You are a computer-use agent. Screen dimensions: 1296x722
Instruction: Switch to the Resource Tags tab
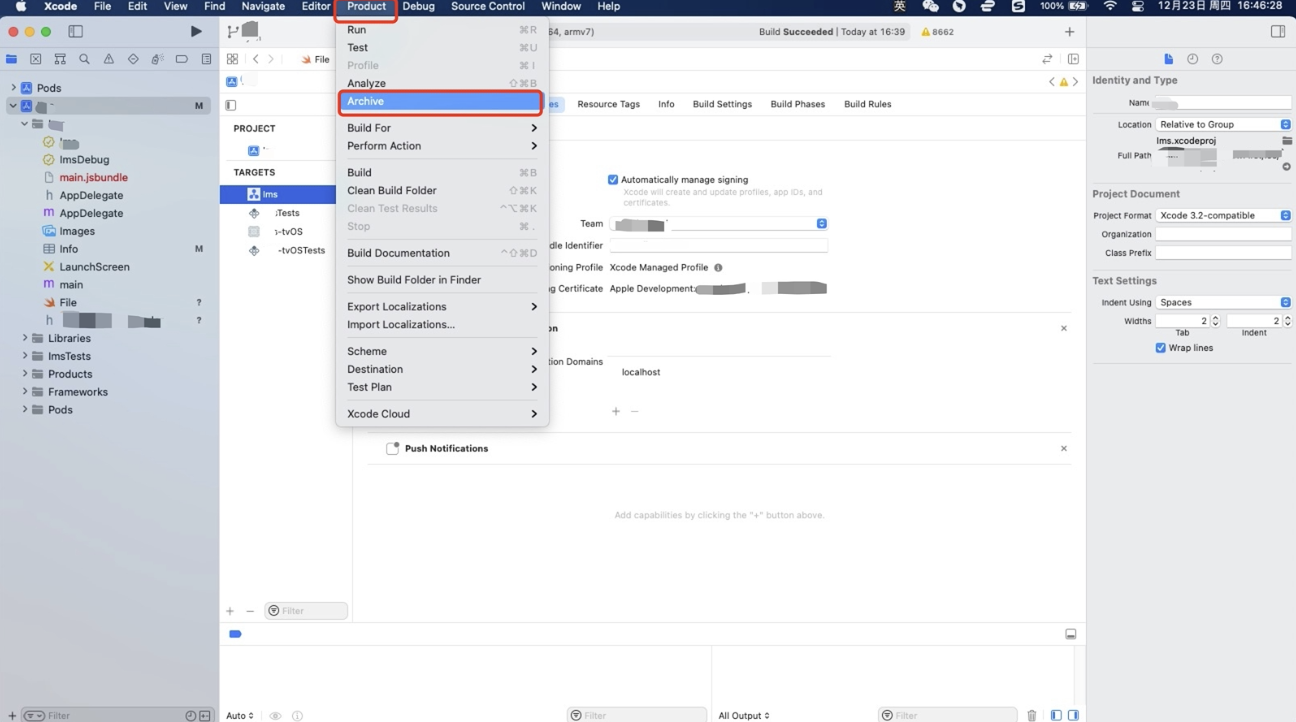coord(608,104)
